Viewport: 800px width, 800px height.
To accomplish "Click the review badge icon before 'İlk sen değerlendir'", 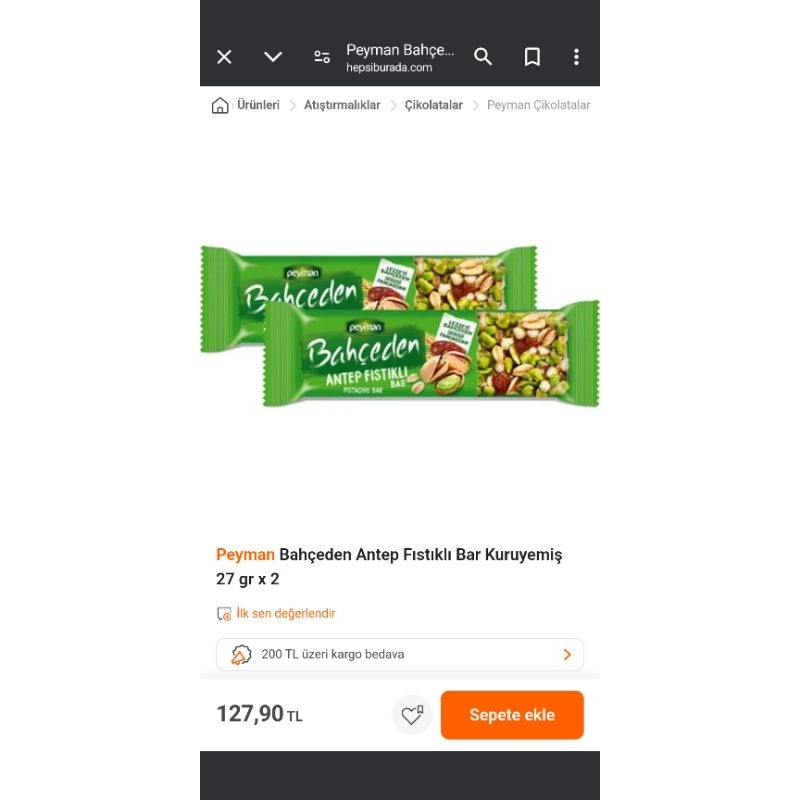I will coord(223,613).
